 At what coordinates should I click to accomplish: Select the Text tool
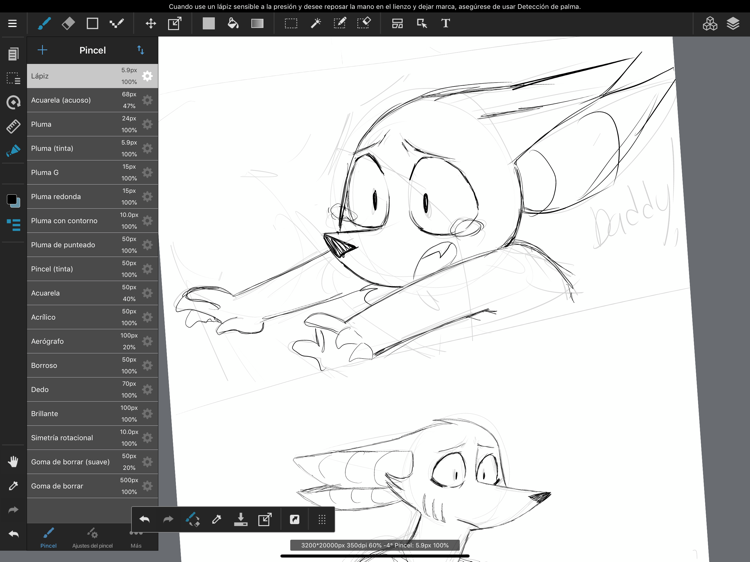click(446, 23)
